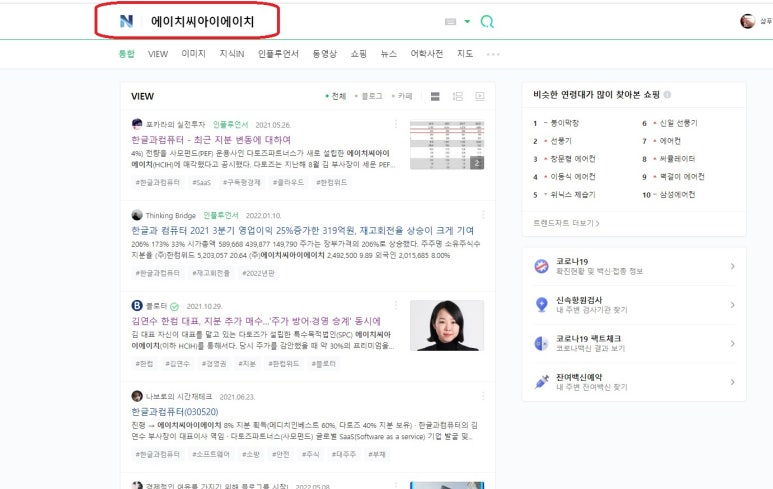Click the #소프트웨어 hashtag
Image resolution: width=773 pixels, height=489 pixels.
coord(211,454)
